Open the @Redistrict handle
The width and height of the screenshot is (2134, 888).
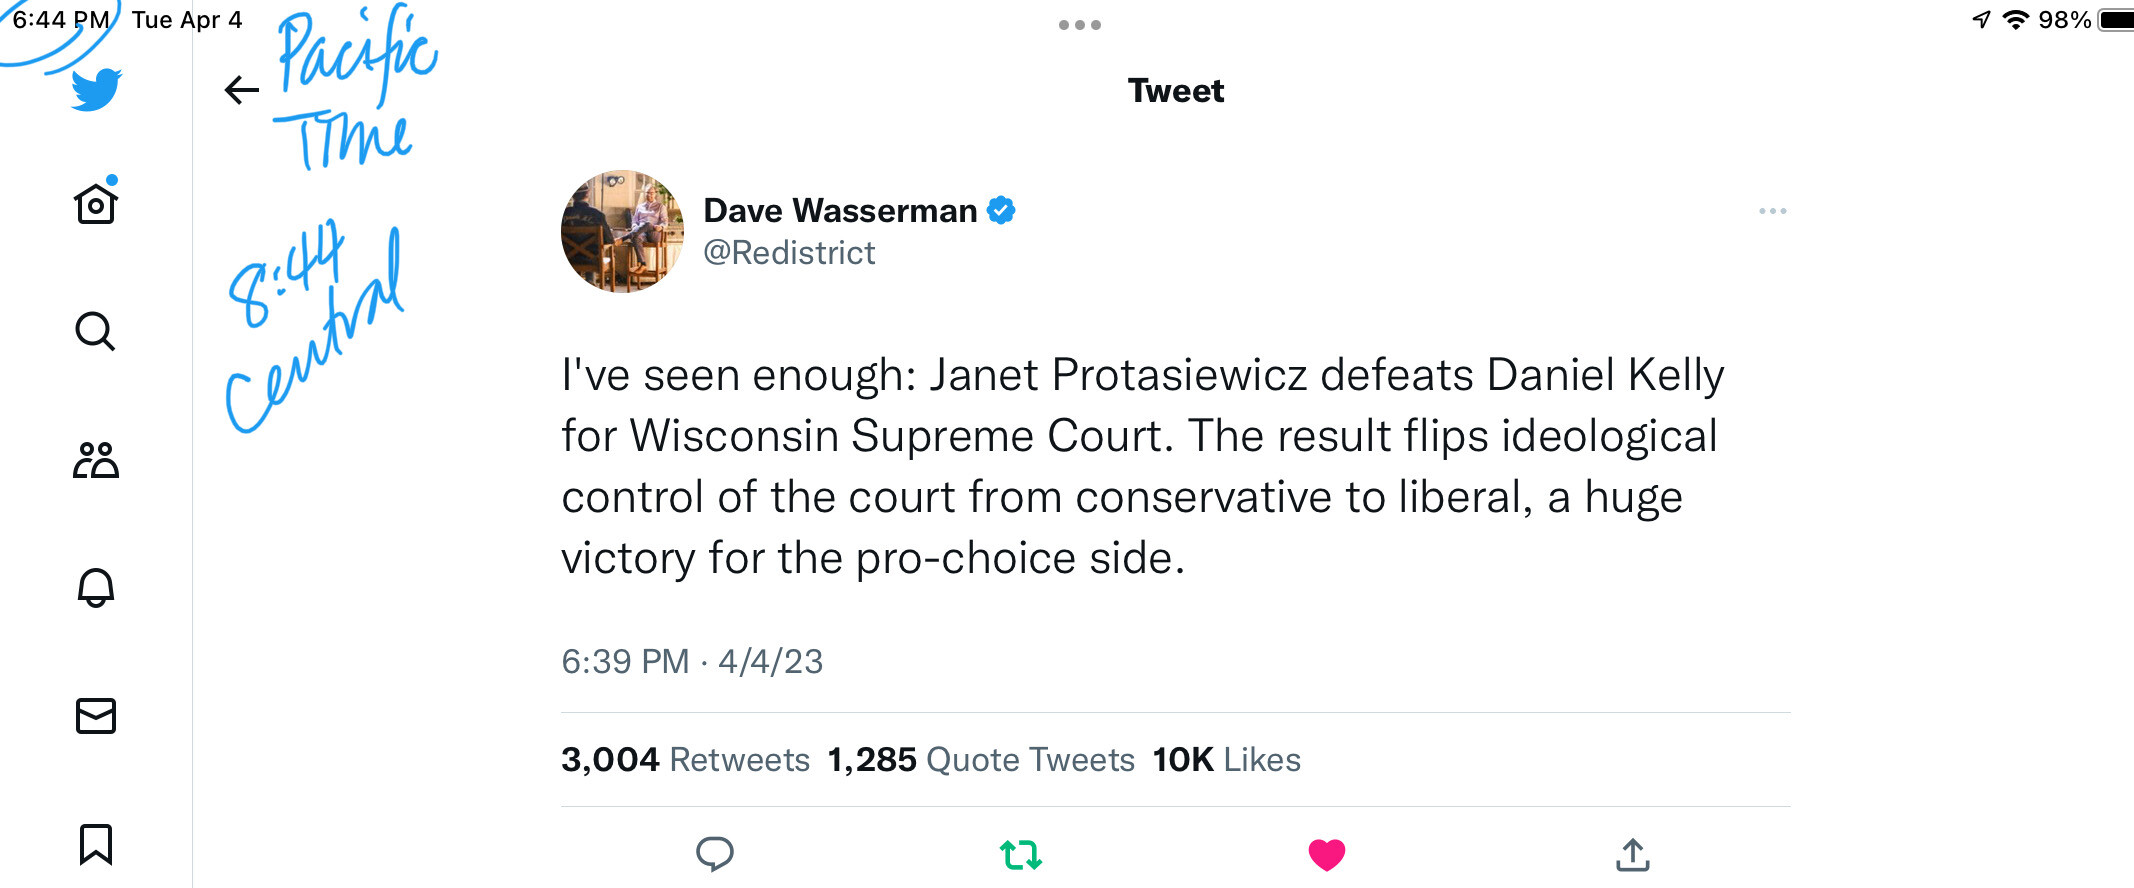(x=789, y=253)
